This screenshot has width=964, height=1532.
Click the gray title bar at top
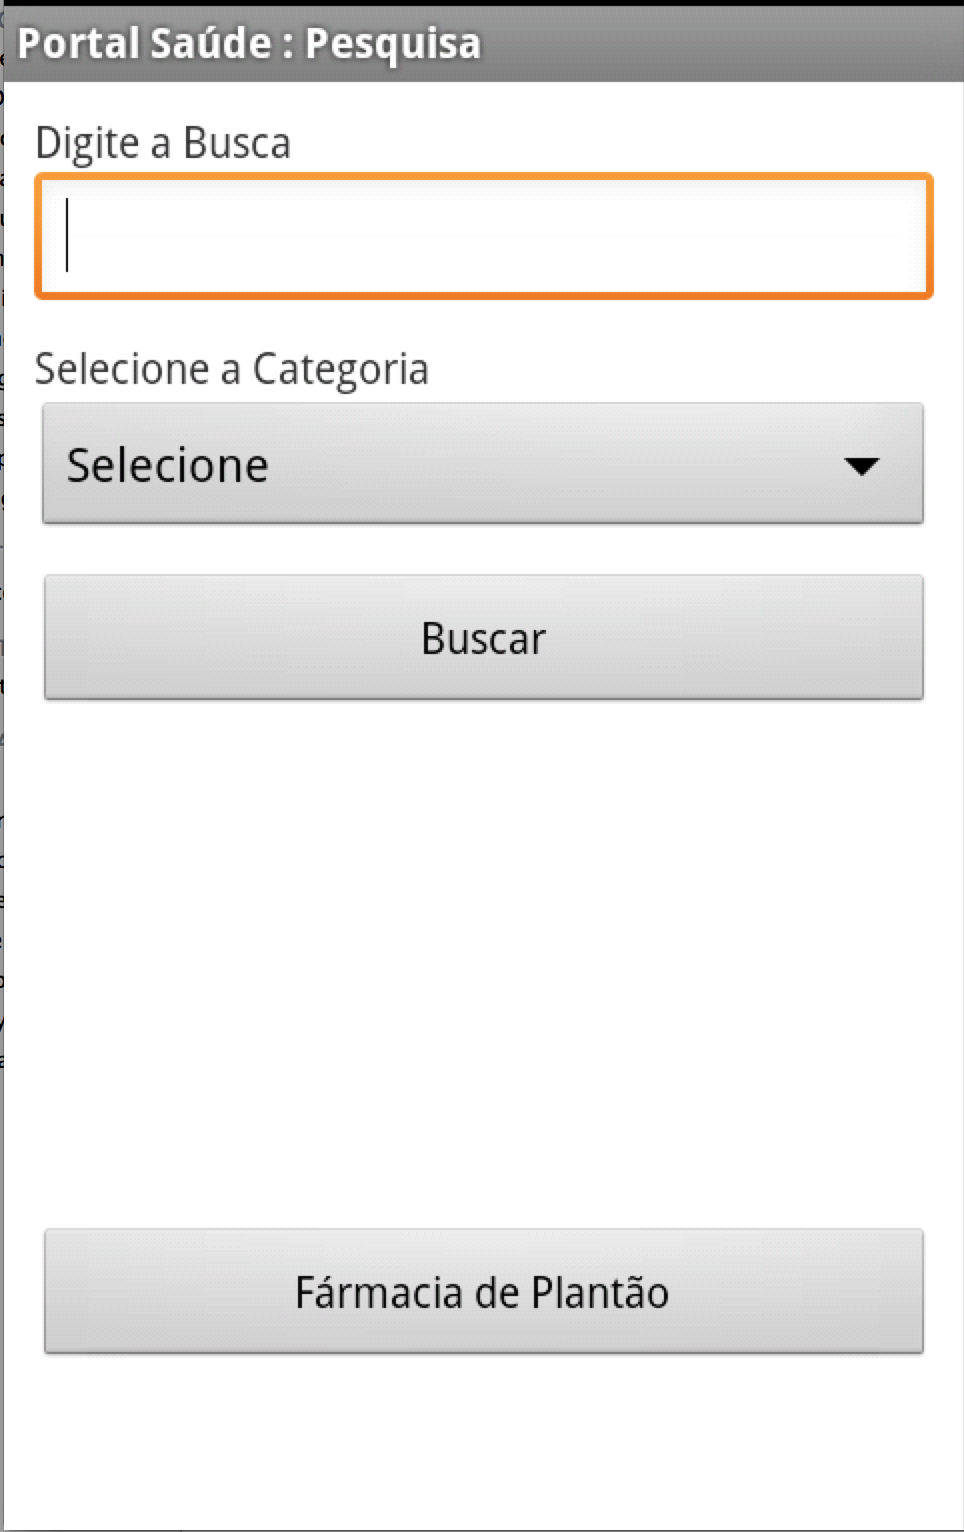pos(700,43)
